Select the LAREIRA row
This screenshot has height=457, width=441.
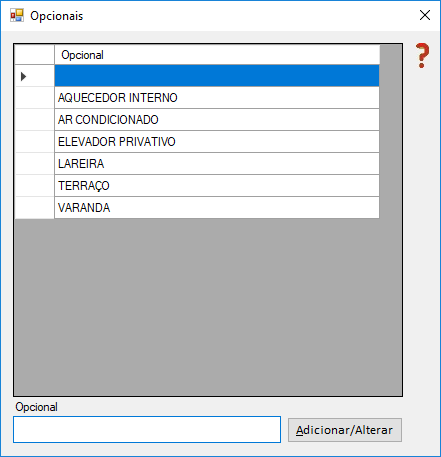tap(217, 164)
